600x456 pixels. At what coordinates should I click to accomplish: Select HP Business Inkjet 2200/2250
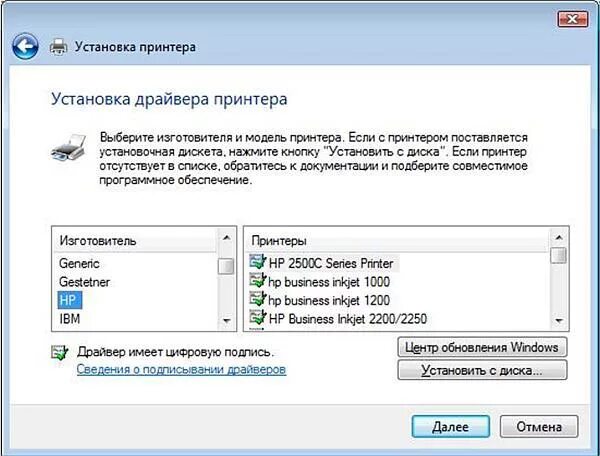347,319
